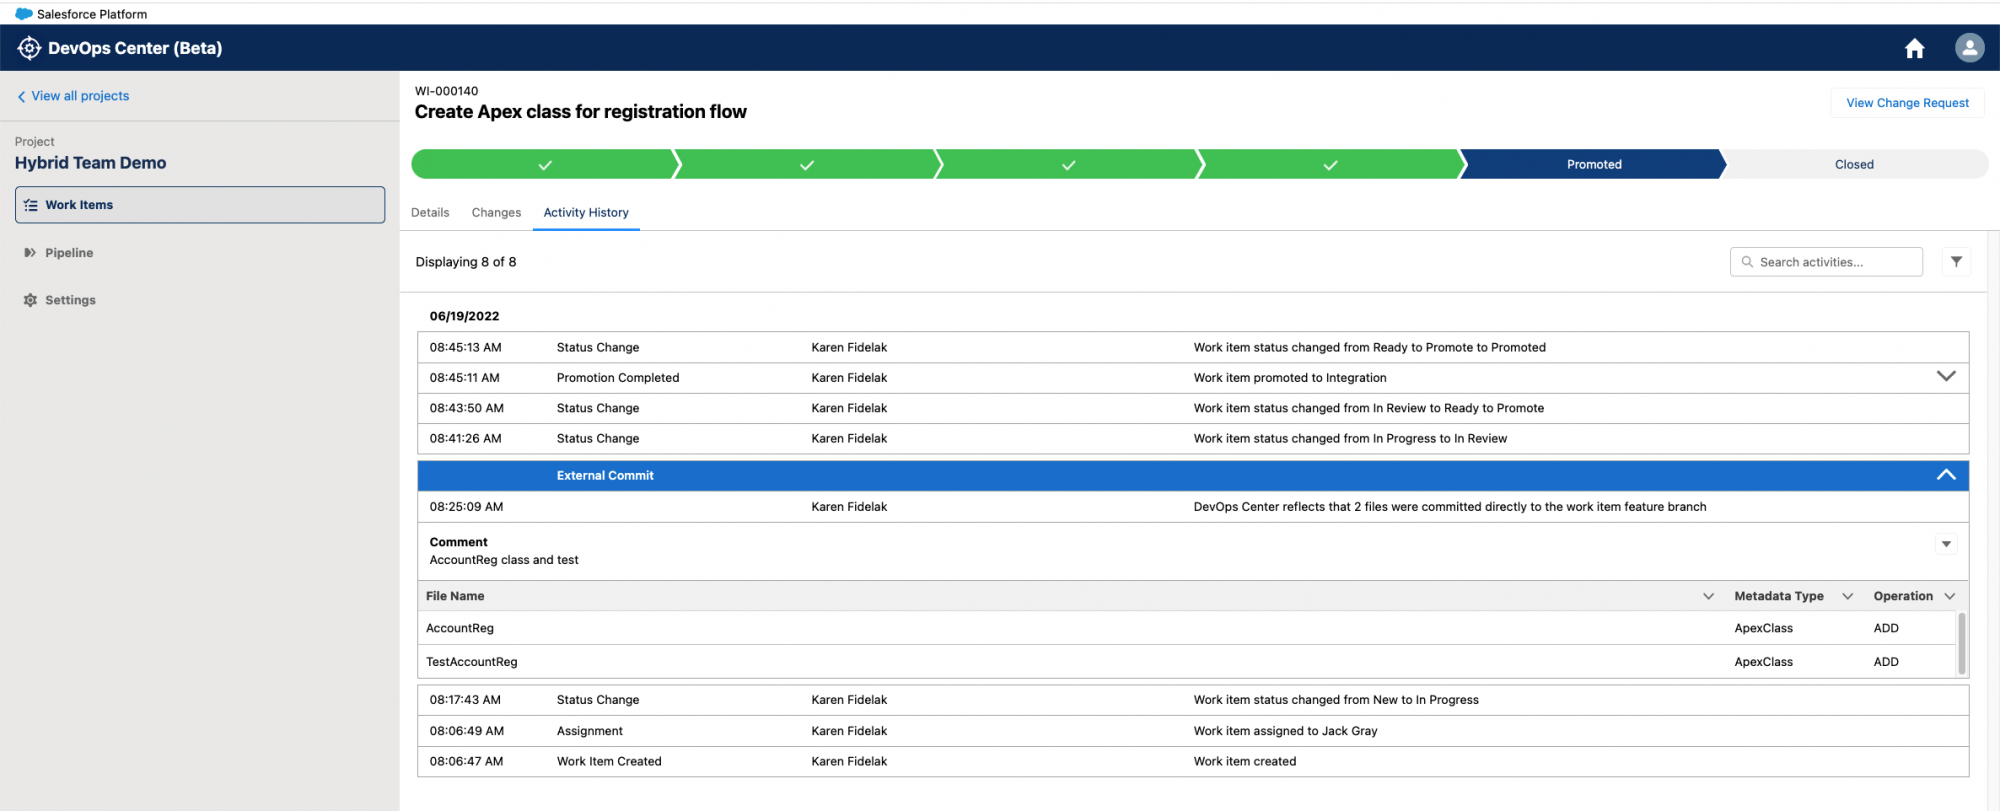This screenshot has height=811, width=2000.
Task: Click the 'AccountReg class and test' comment
Action: (x=504, y=560)
